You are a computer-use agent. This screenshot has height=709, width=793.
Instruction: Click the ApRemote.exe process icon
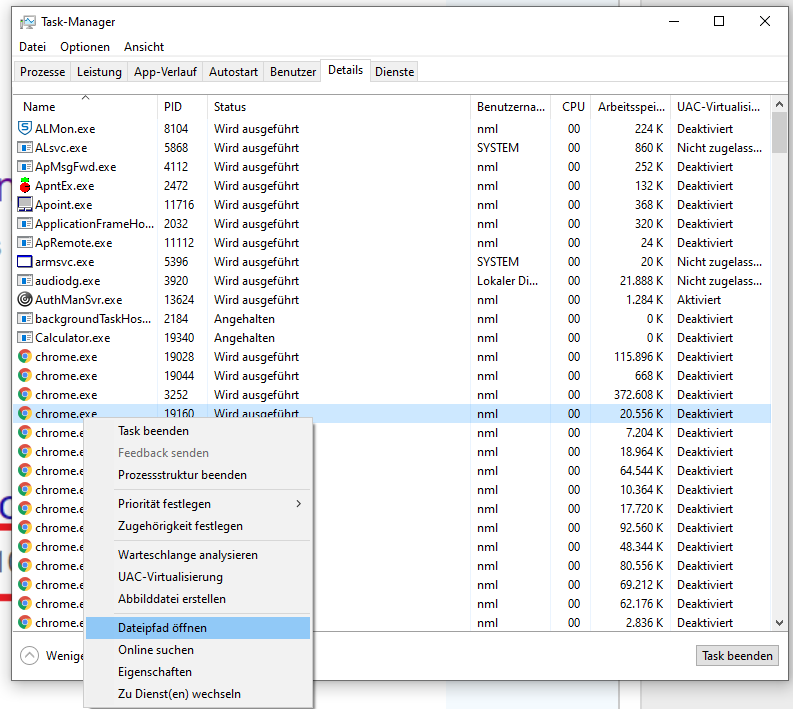tap(25, 243)
